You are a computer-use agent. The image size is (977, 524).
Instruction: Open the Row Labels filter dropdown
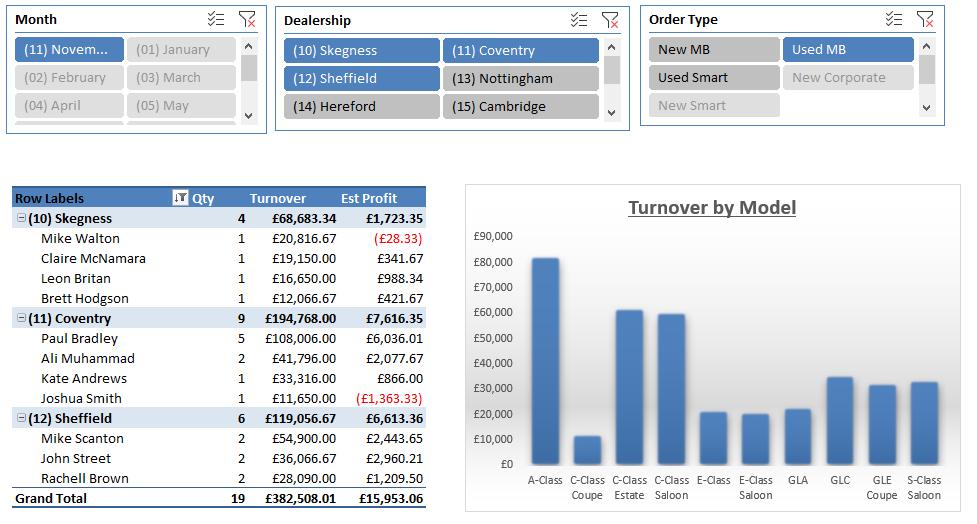tap(180, 198)
